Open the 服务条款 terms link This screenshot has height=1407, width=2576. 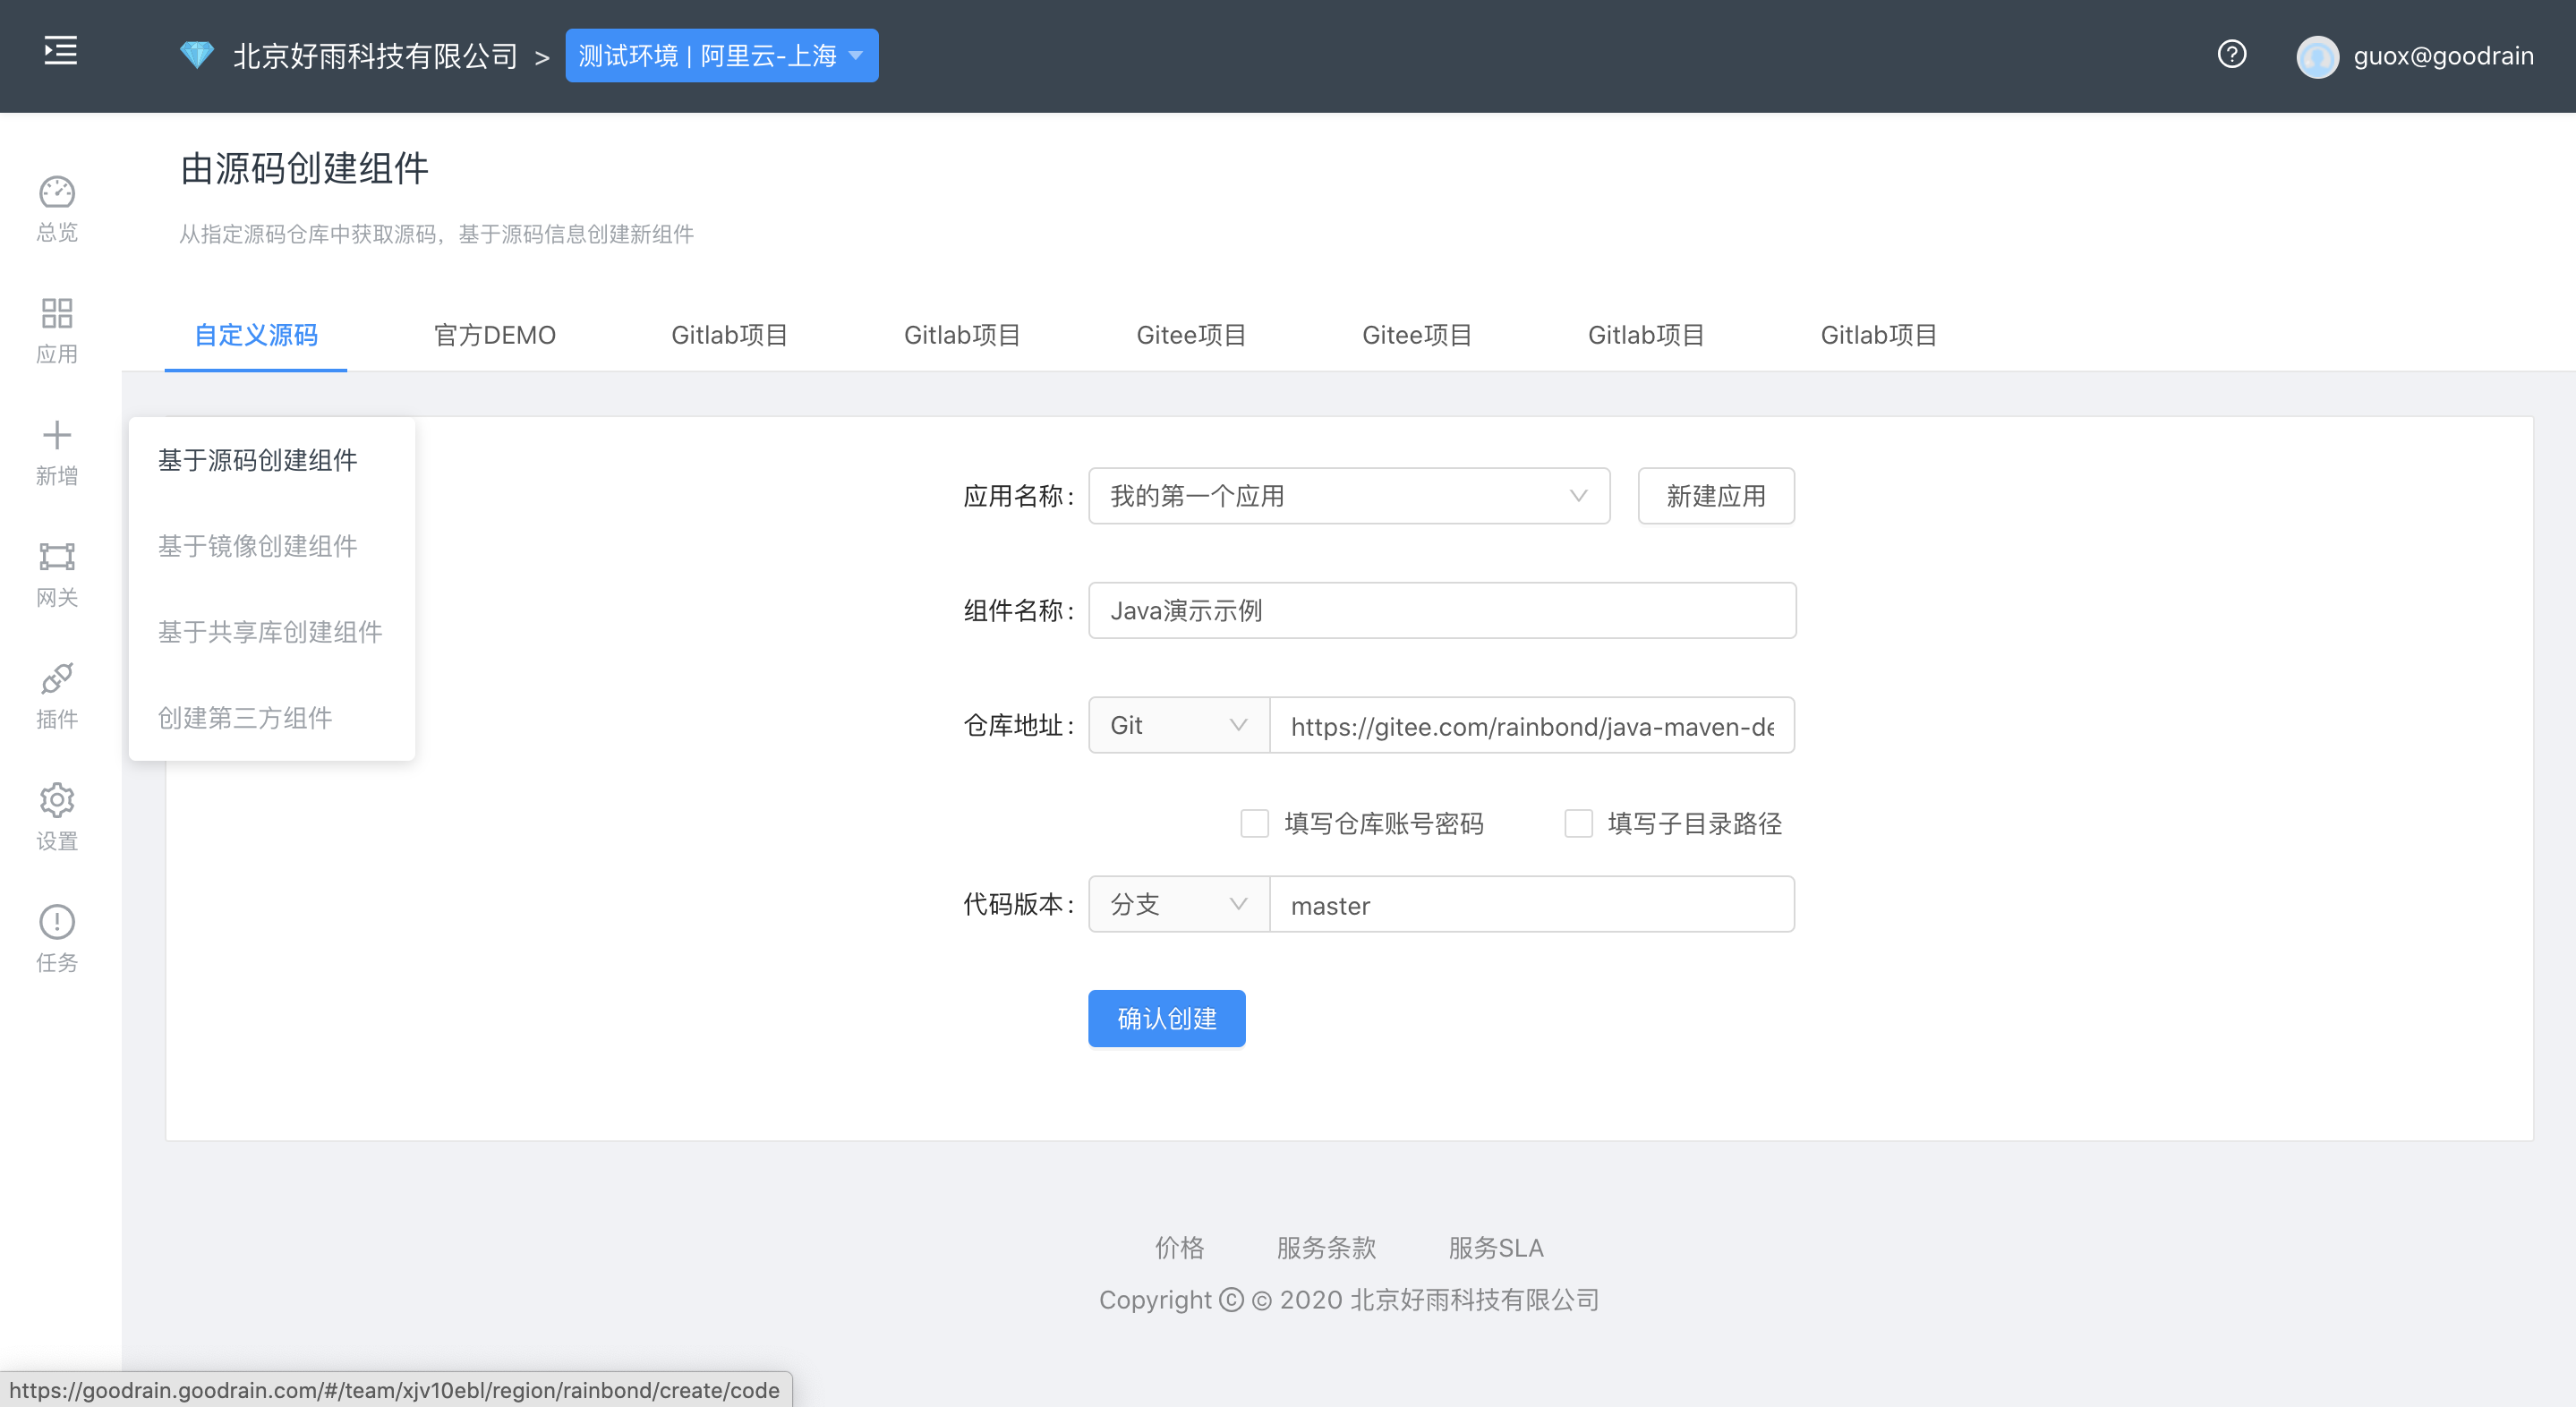coord(1326,1247)
